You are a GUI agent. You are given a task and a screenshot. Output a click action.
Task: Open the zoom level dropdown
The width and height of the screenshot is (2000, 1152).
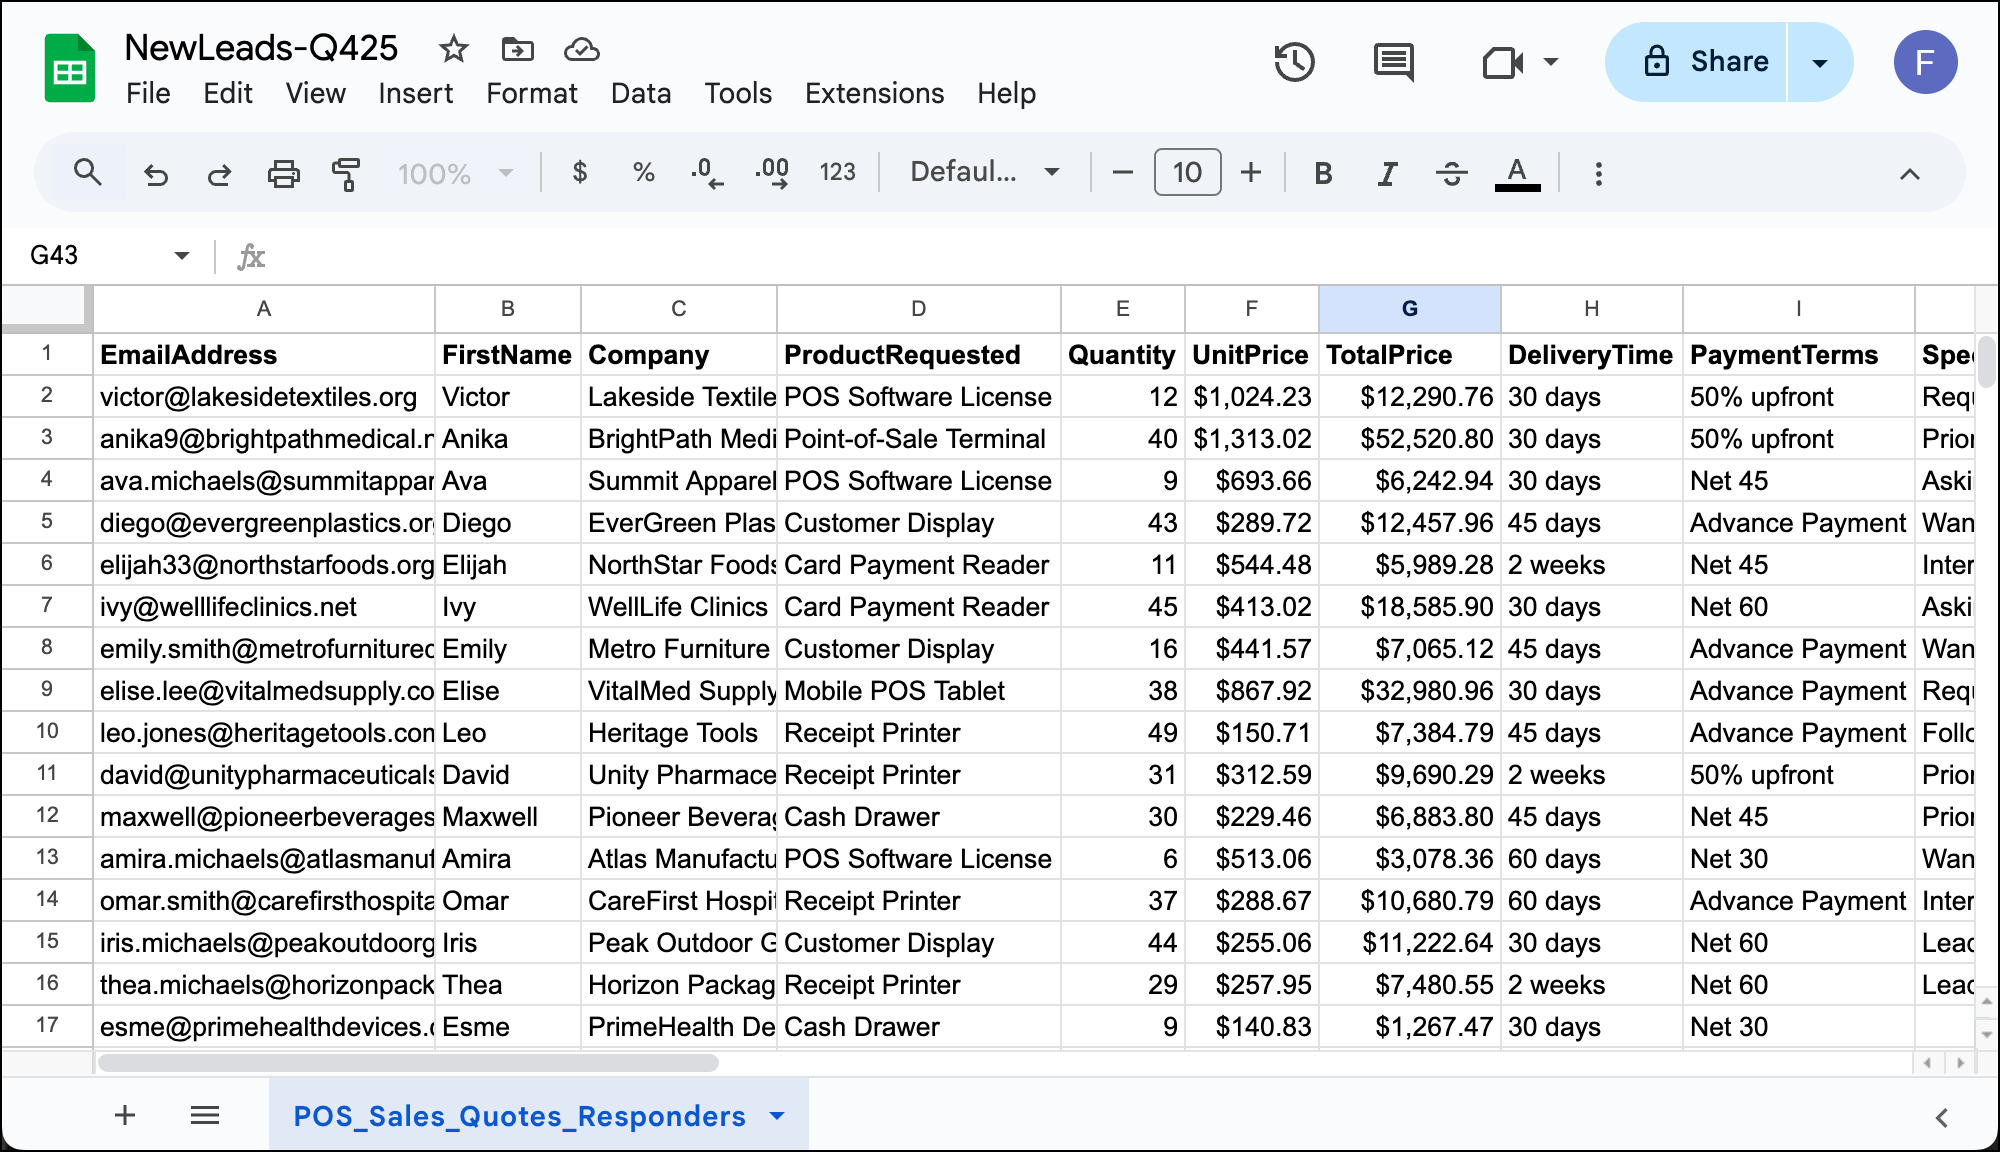455,172
